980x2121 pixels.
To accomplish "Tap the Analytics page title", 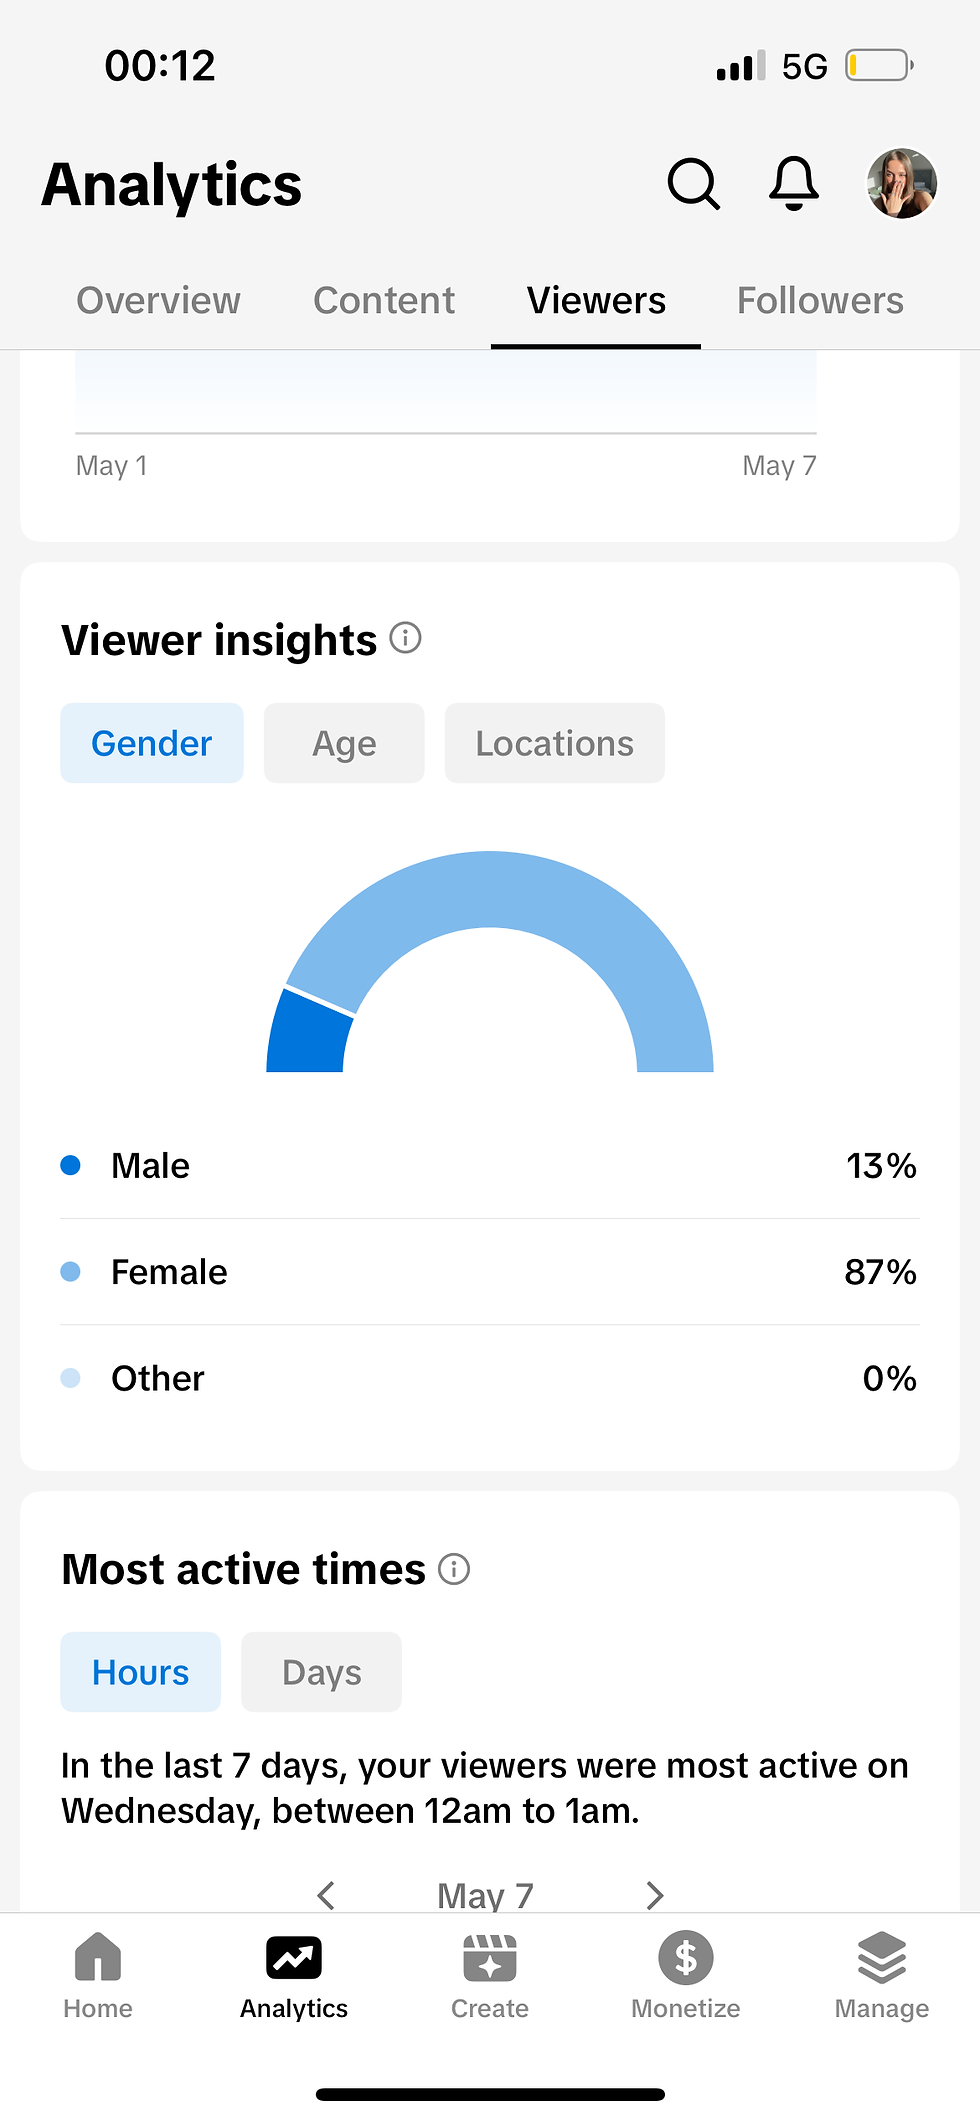I will tap(172, 185).
